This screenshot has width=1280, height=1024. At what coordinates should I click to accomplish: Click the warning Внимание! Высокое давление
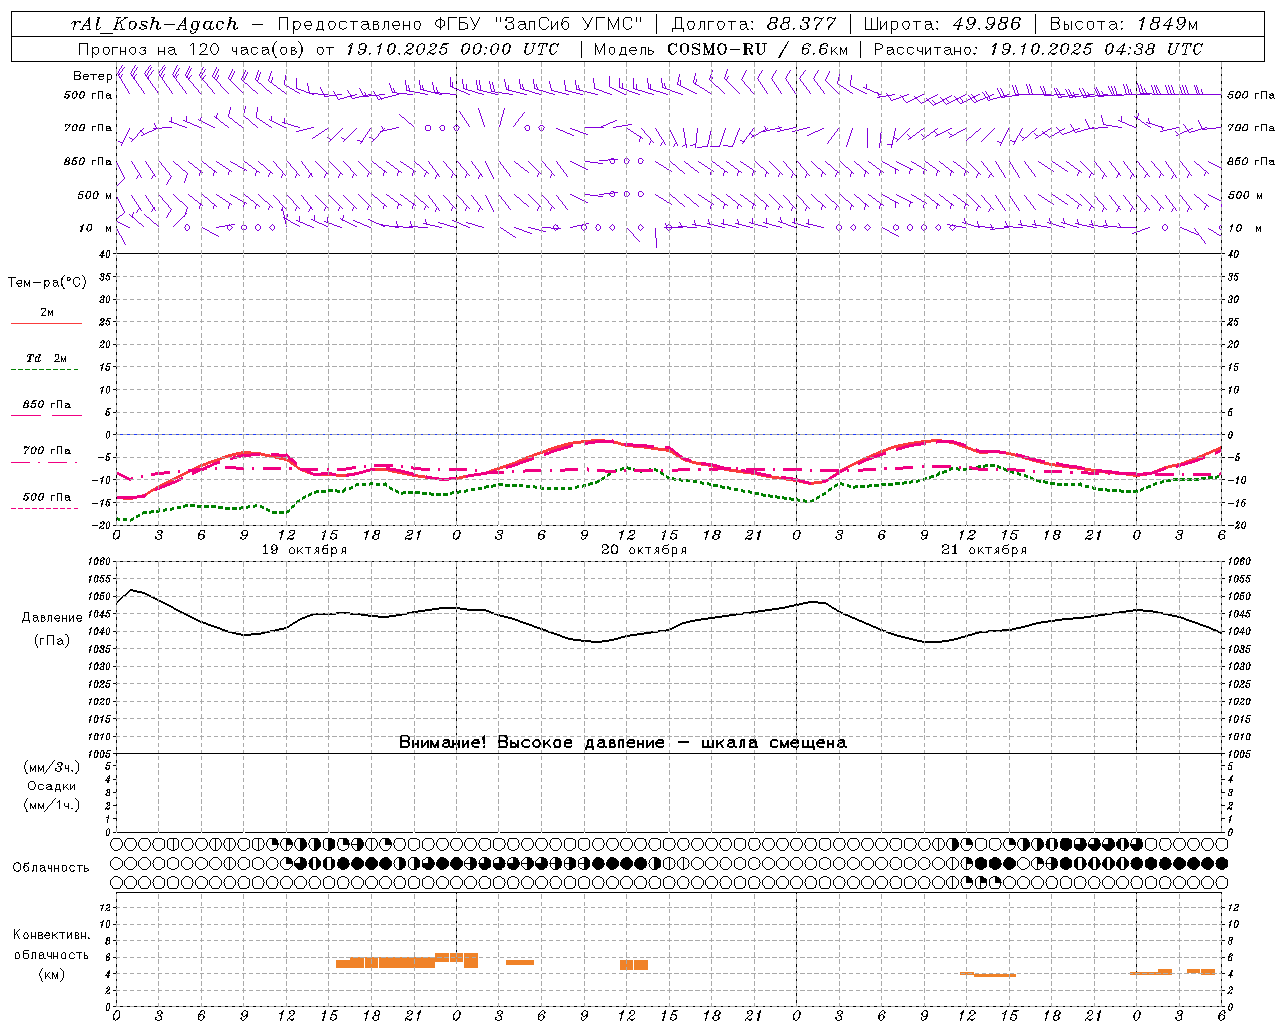click(531, 742)
